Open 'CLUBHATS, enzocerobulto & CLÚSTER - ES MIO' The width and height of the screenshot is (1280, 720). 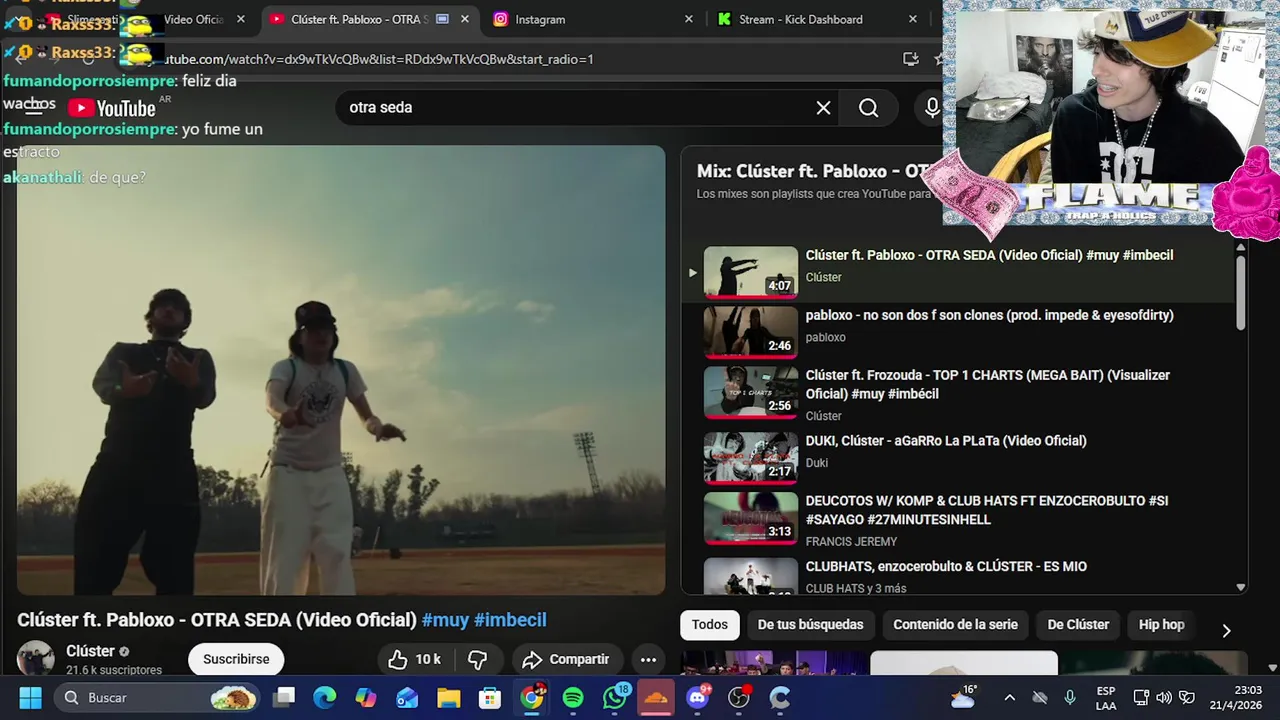[x=946, y=566]
